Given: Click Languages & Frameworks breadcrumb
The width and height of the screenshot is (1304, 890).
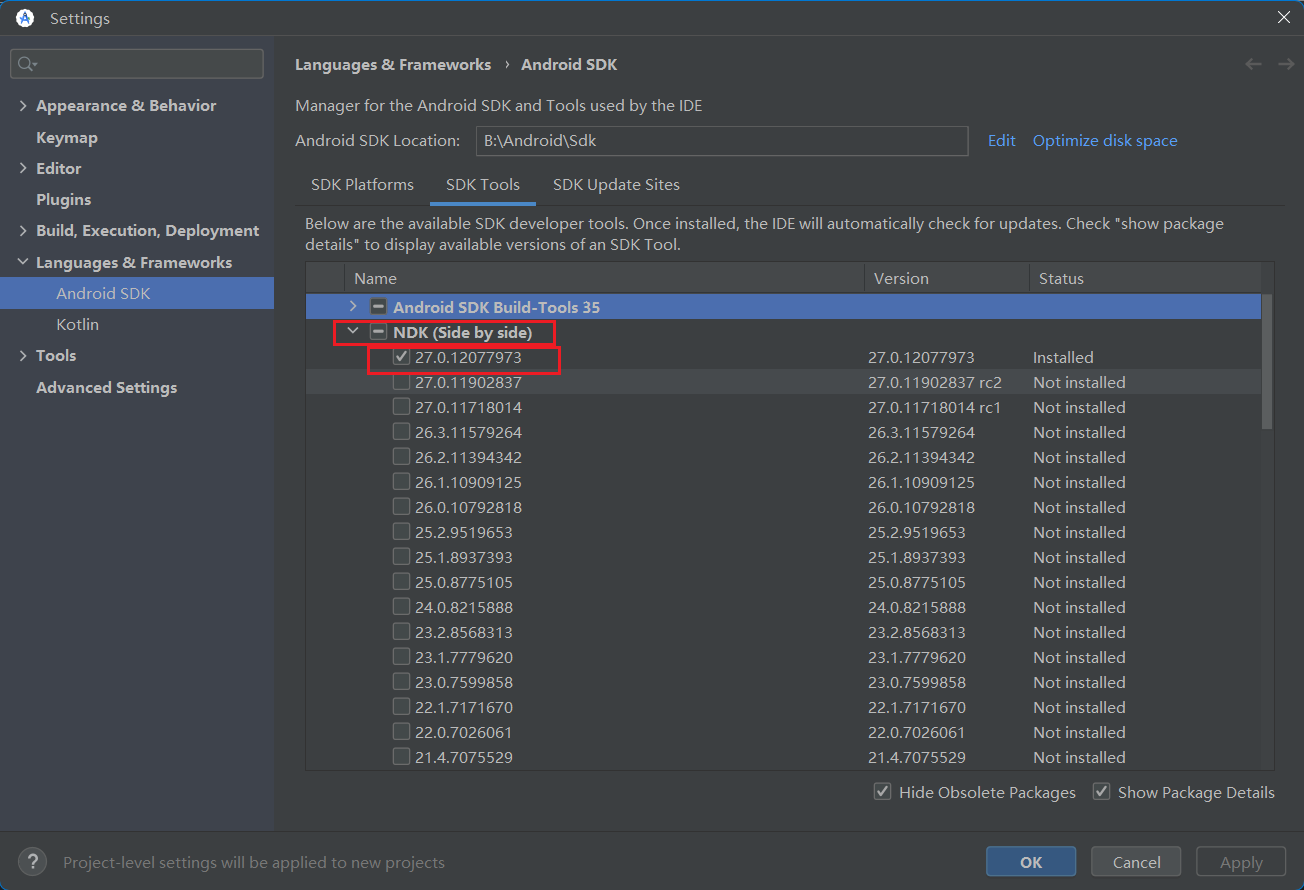Looking at the screenshot, I should (x=393, y=65).
